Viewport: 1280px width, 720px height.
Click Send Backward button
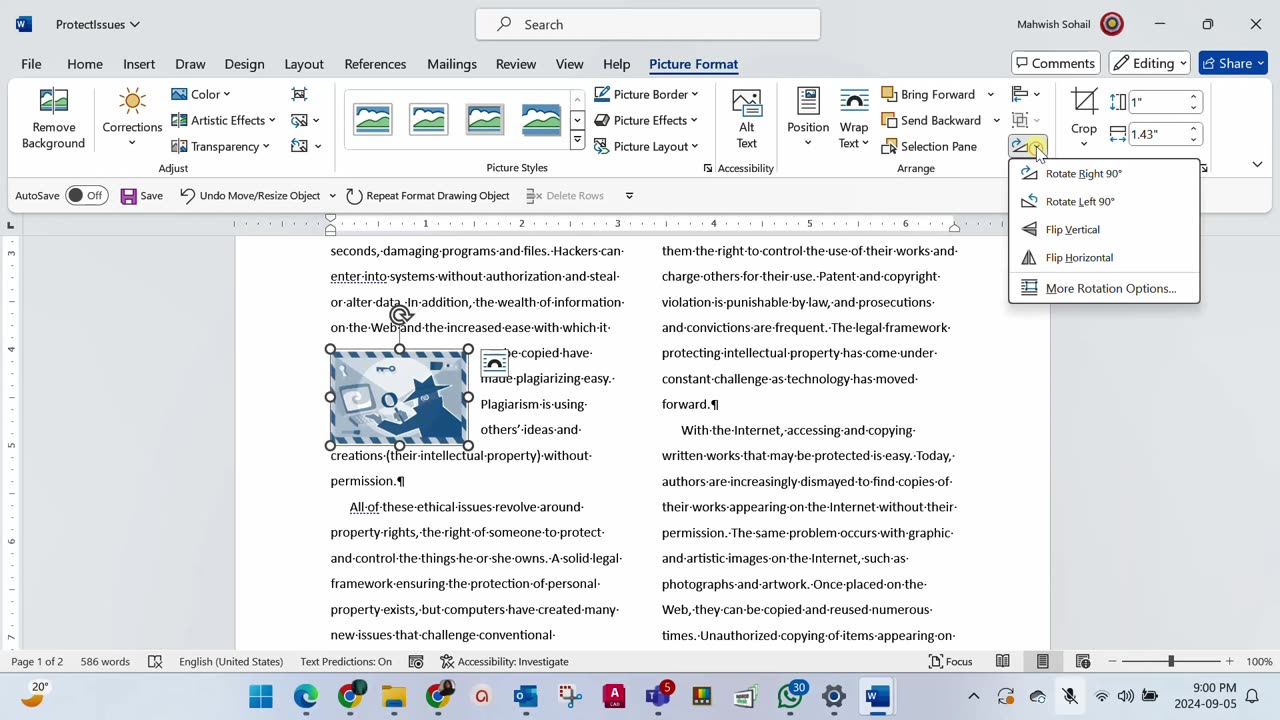pyautogui.click(x=932, y=120)
